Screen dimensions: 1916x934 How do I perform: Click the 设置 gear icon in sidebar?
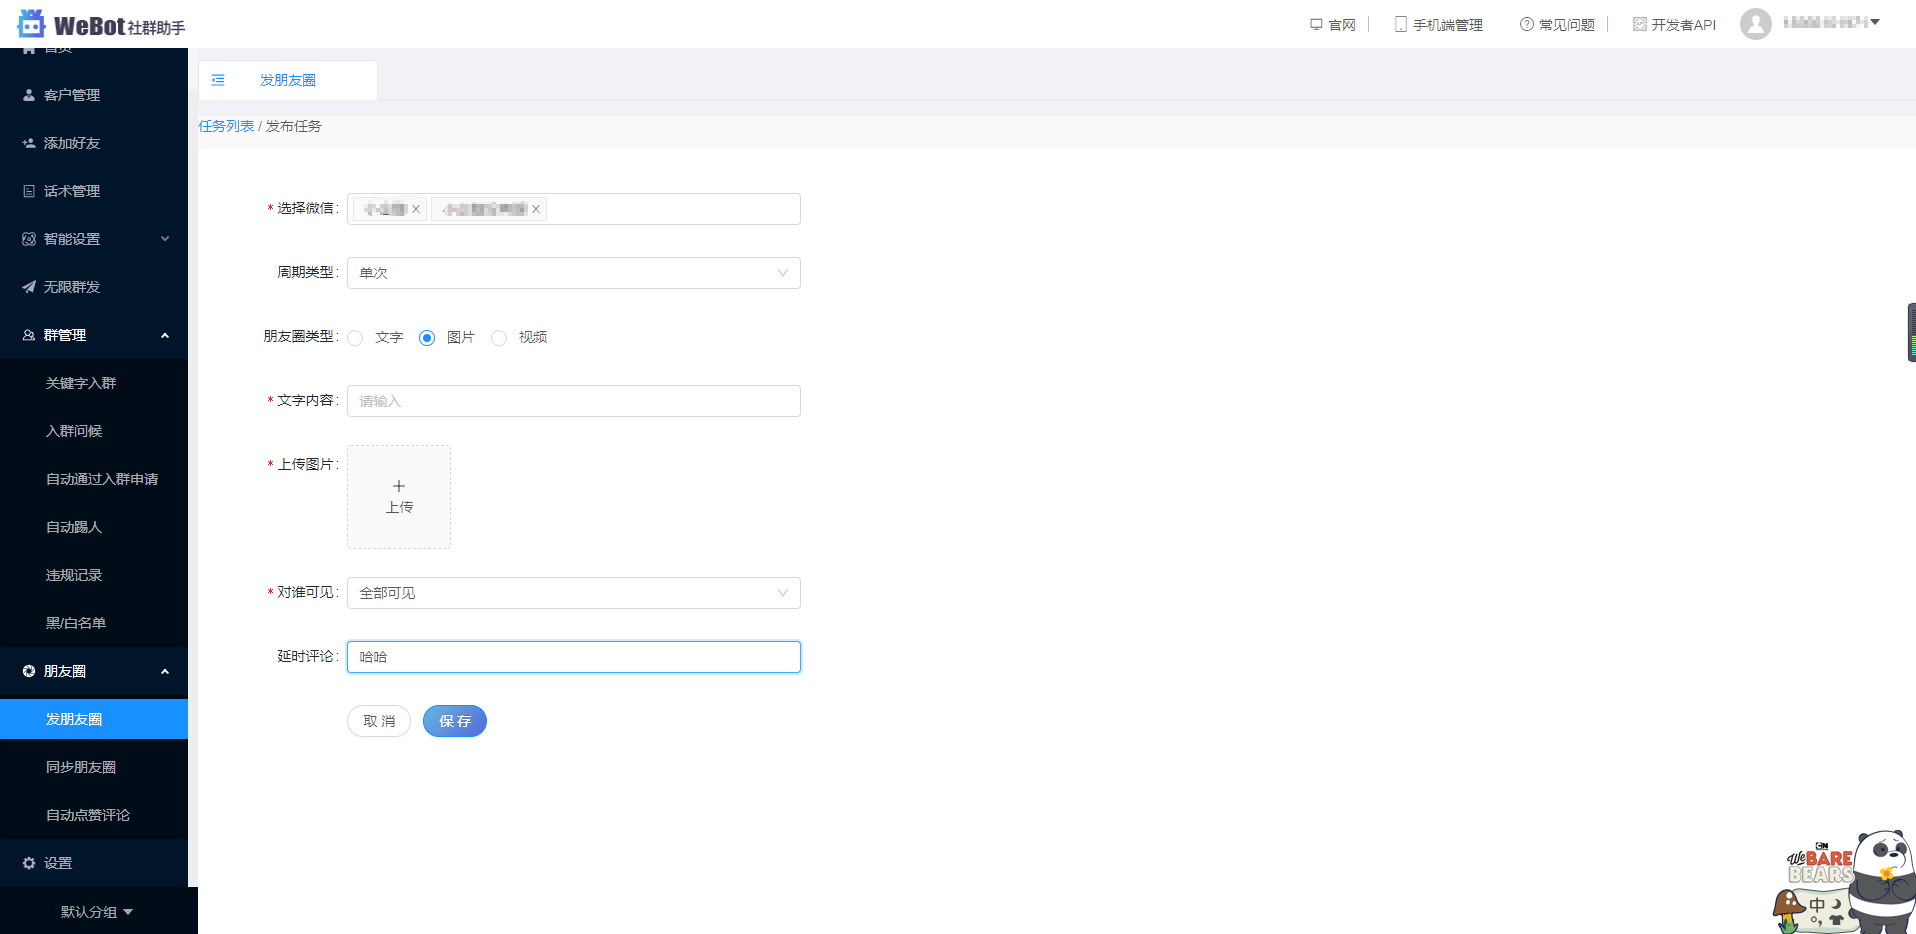[x=29, y=863]
